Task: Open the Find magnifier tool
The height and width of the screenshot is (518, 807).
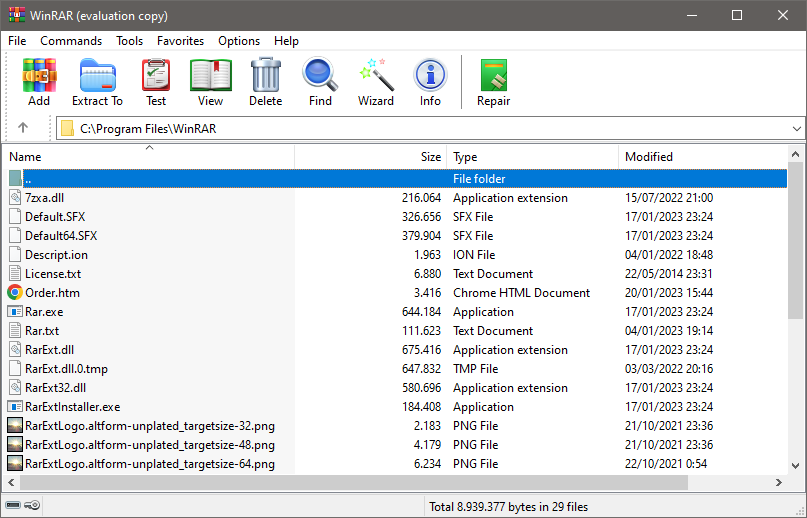Action: point(320,75)
